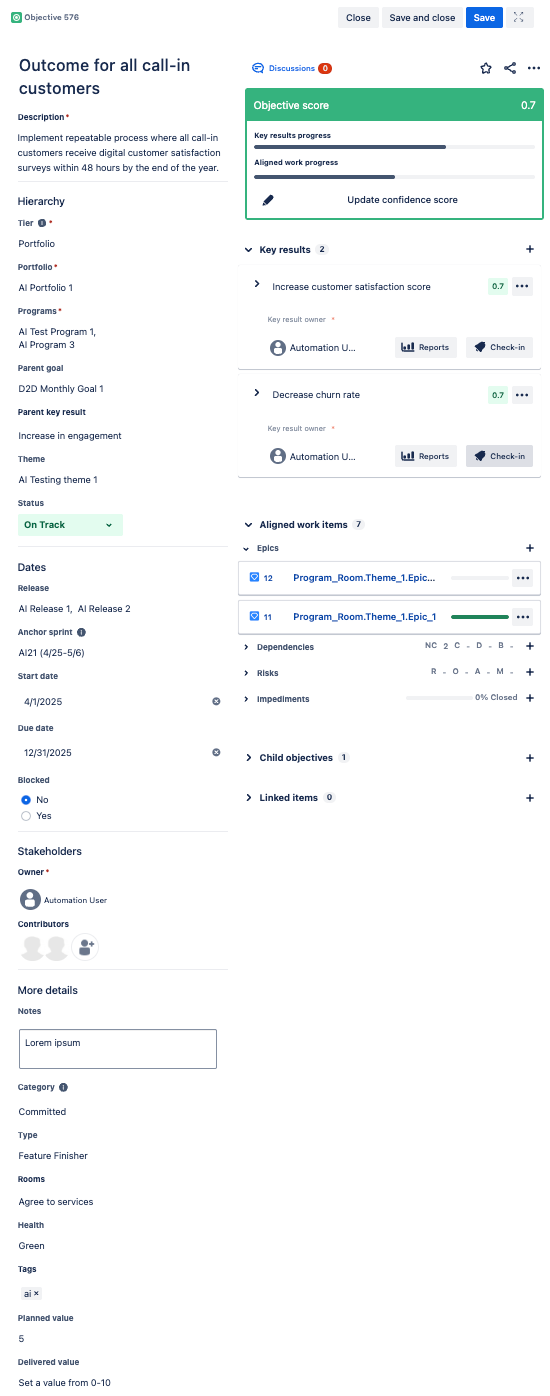
Task: Click the Due date field
Action: click(122, 752)
